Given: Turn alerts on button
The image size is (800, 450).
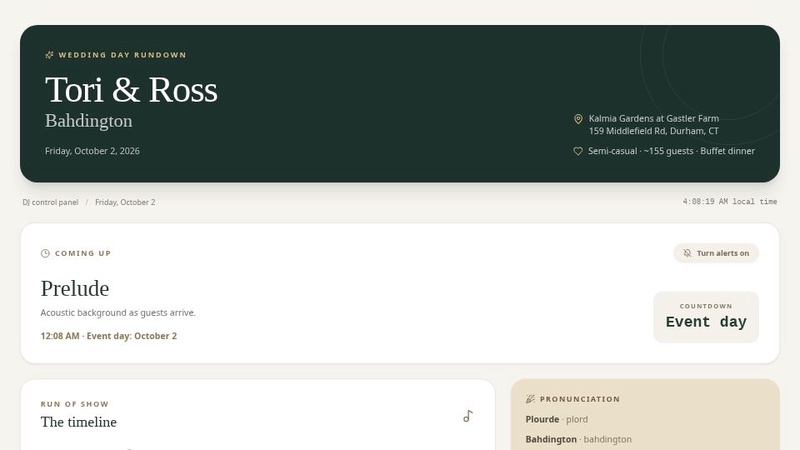Looking at the screenshot, I should coord(716,253).
